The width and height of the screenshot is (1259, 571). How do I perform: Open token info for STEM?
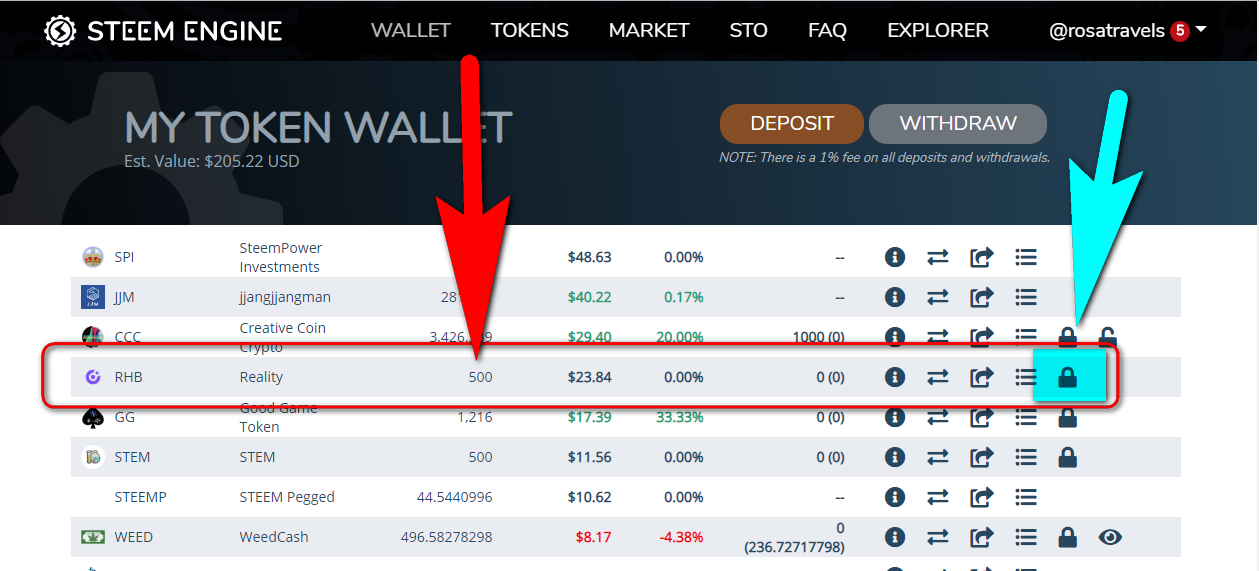coord(895,457)
